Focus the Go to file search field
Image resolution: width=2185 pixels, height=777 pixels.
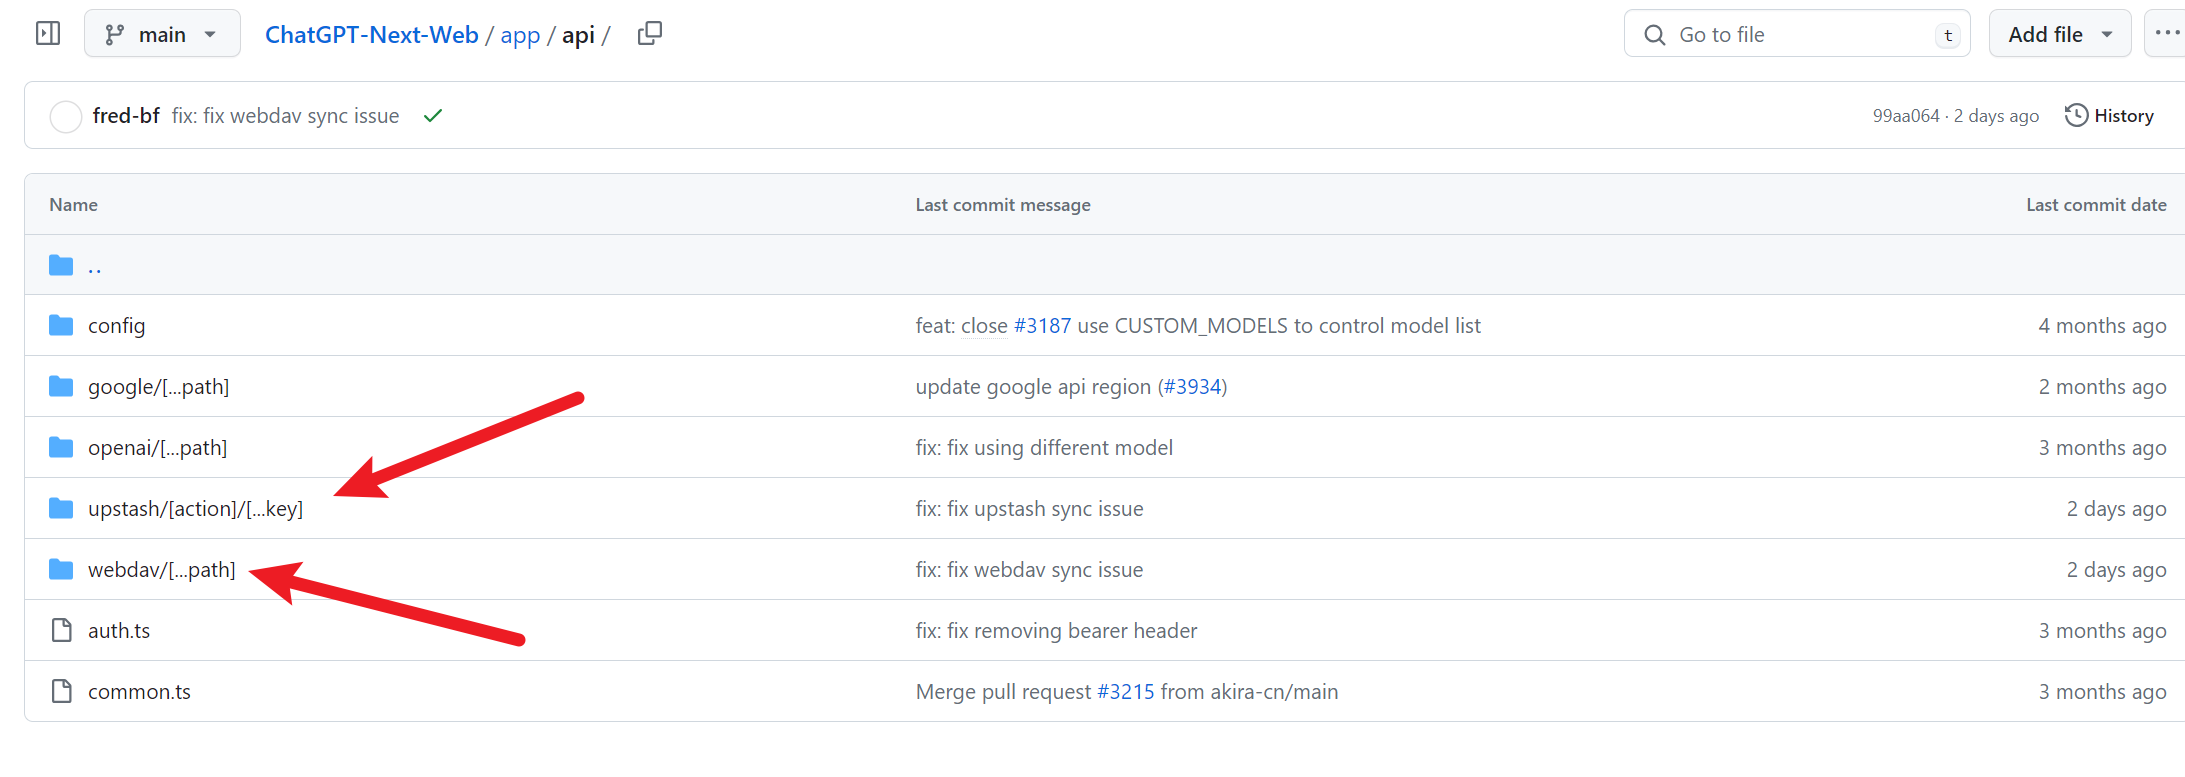[1797, 34]
